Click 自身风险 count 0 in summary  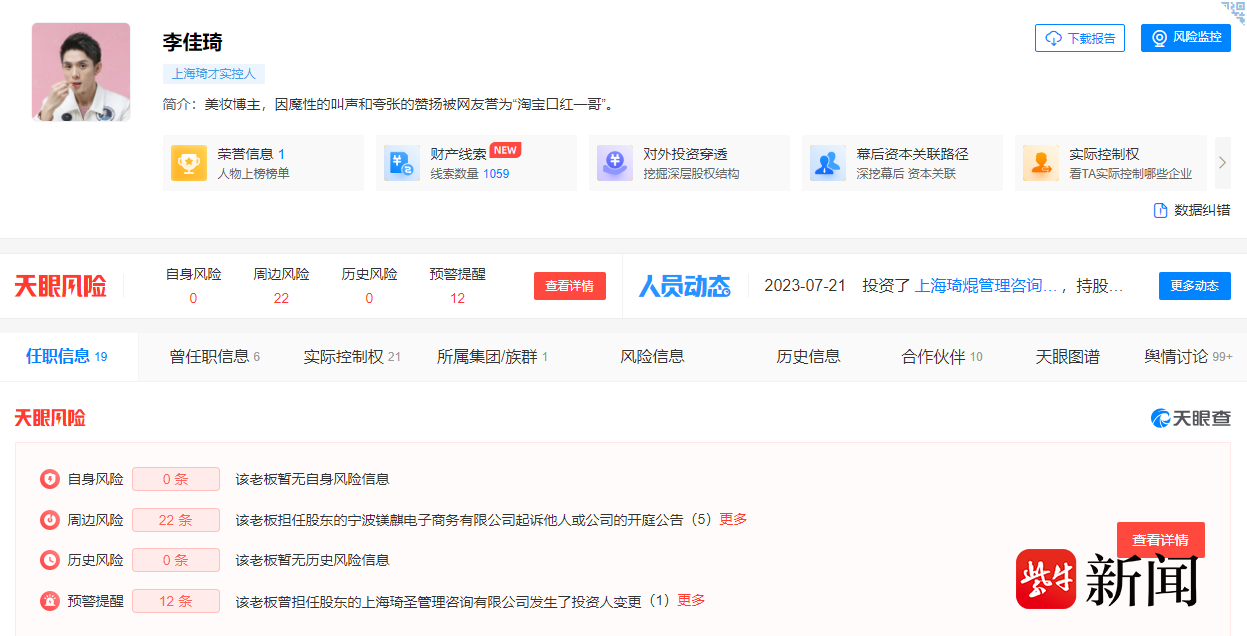click(x=193, y=298)
